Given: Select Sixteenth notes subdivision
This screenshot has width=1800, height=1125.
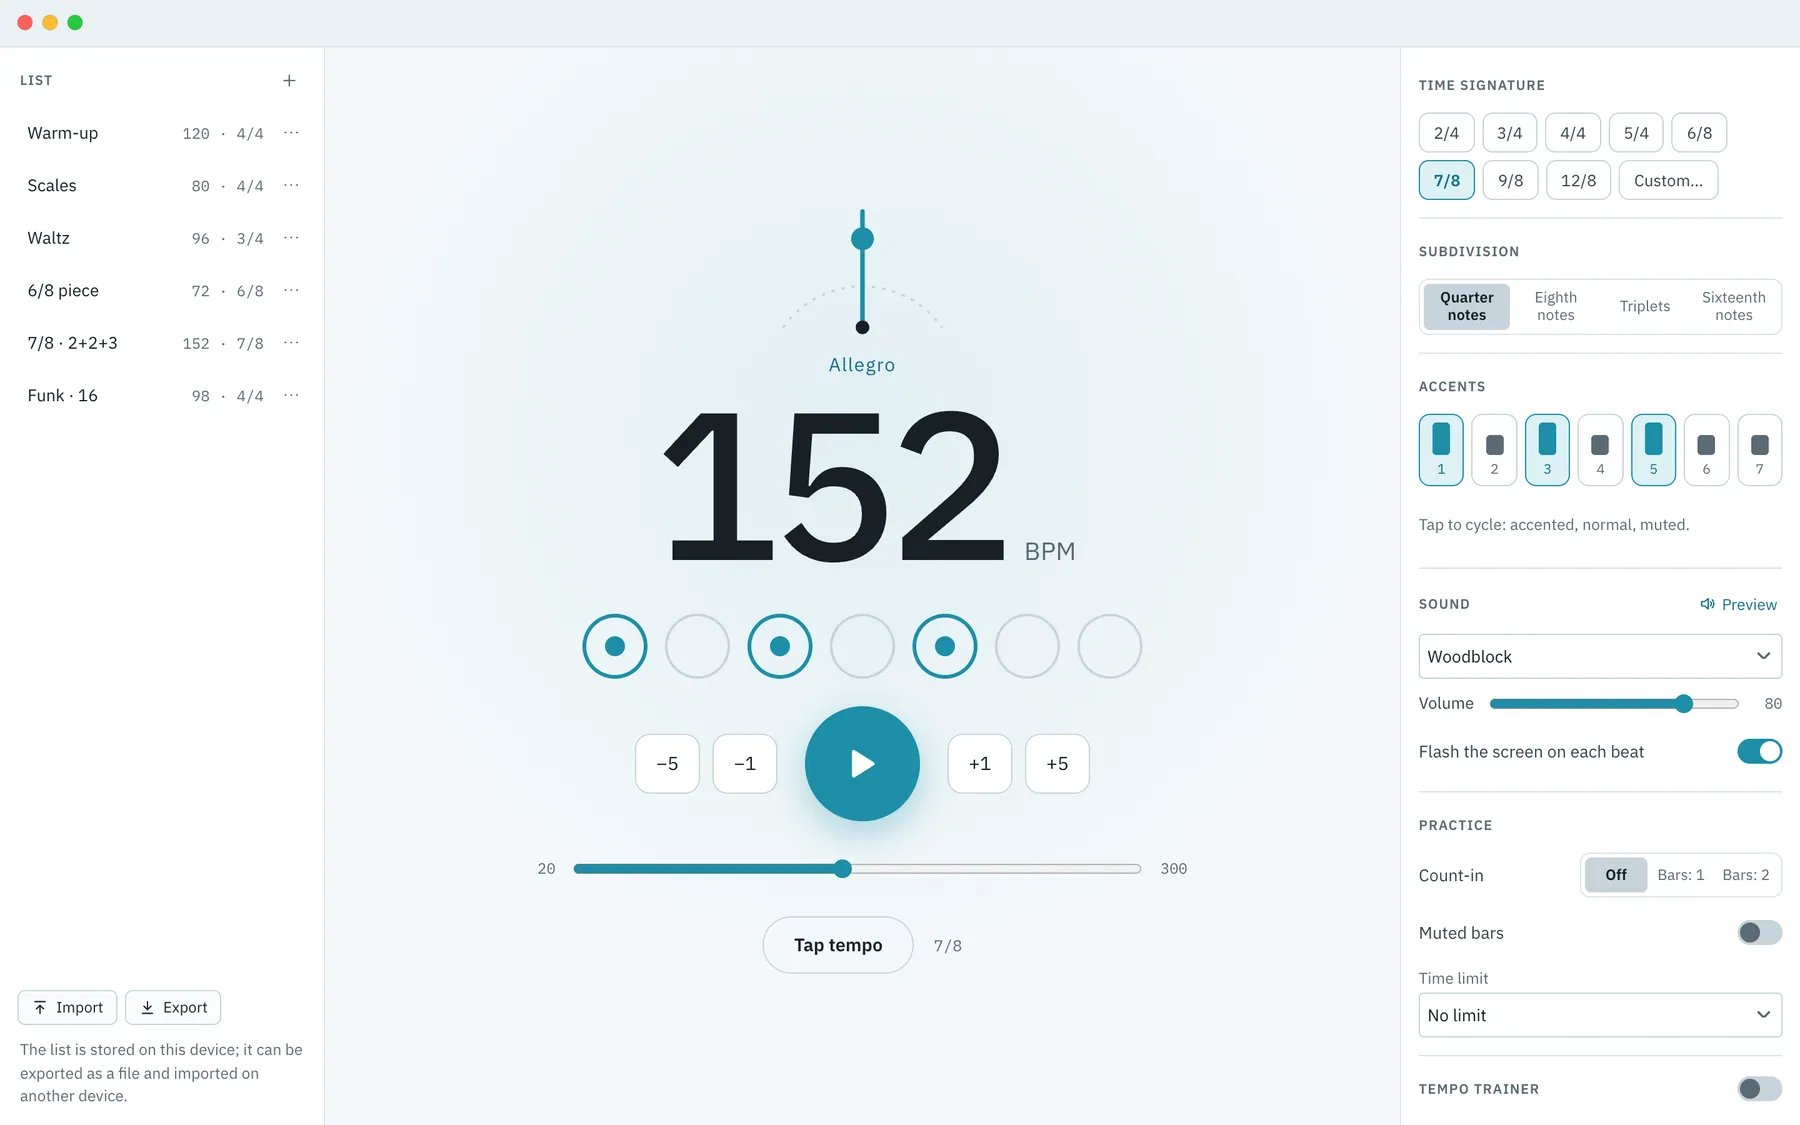Looking at the screenshot, I should [x=1734, y=306].
